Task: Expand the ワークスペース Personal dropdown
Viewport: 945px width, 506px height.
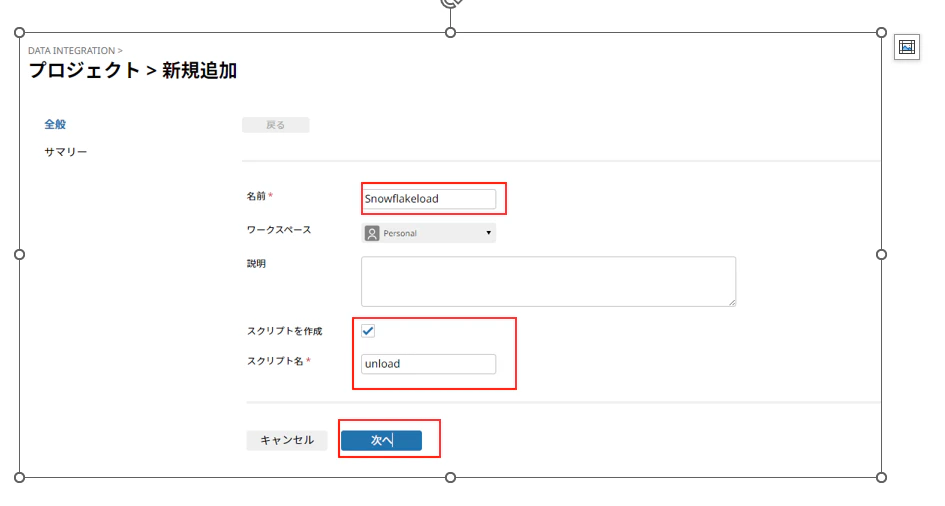Action: click(429, 233)
